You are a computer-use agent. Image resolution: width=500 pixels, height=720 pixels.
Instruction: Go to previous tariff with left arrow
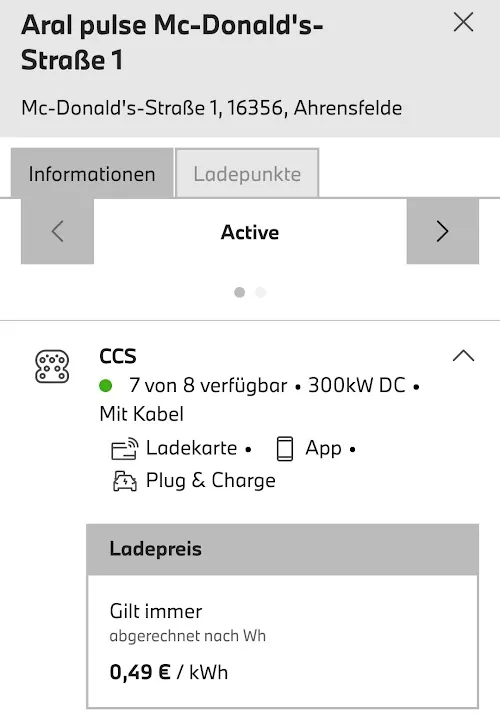[57, 231]
